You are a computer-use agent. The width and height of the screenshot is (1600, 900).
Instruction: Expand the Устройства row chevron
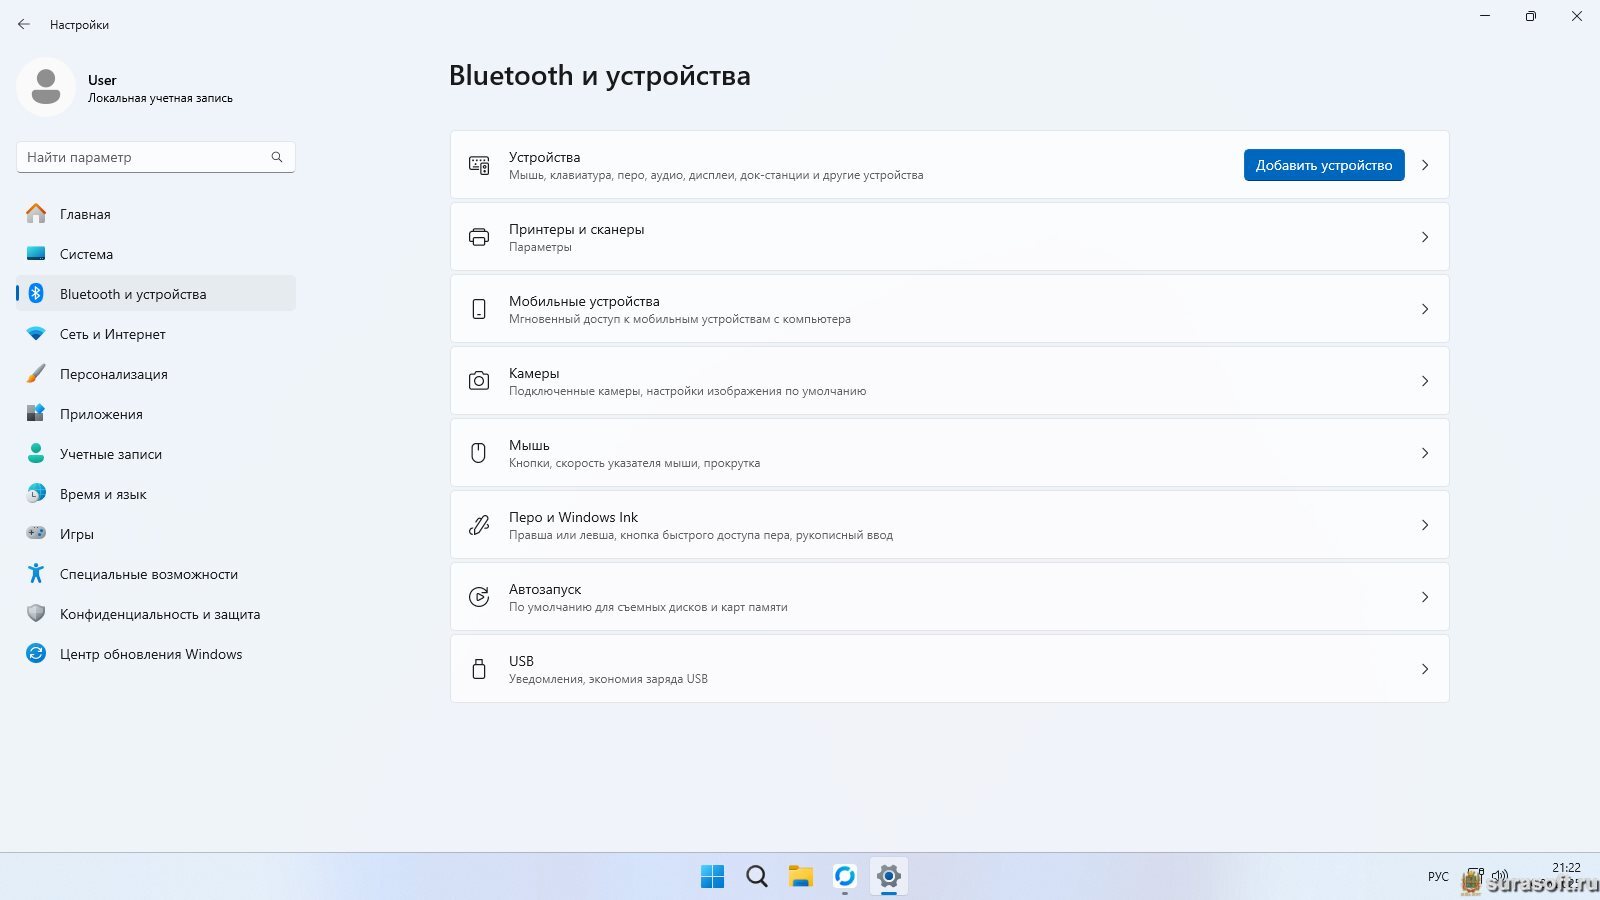(1425, 165)
